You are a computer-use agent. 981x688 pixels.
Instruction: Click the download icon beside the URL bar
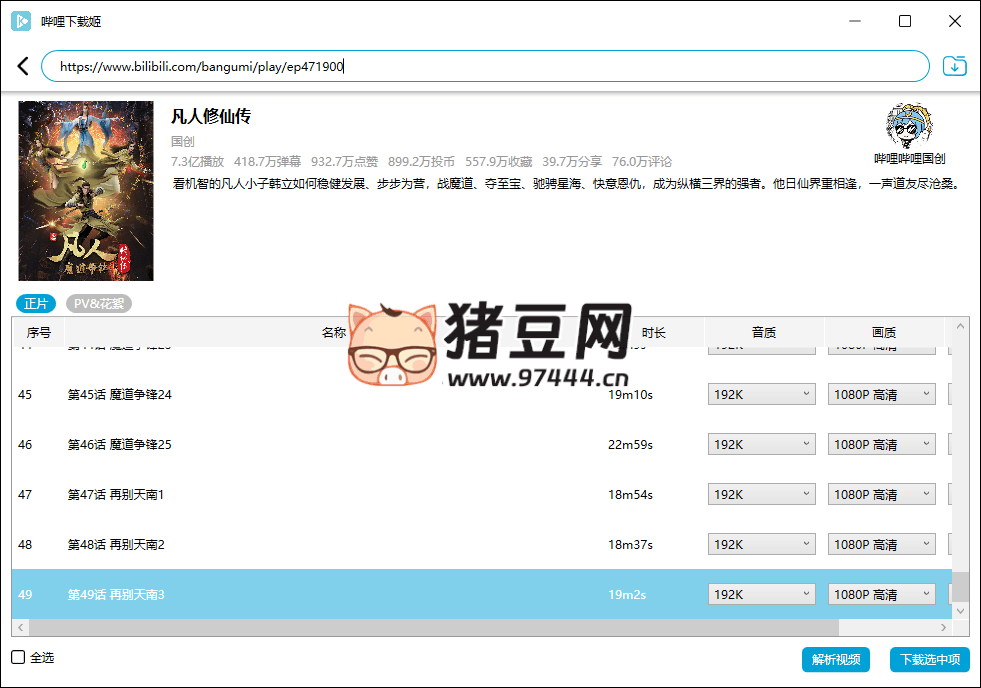955,65
